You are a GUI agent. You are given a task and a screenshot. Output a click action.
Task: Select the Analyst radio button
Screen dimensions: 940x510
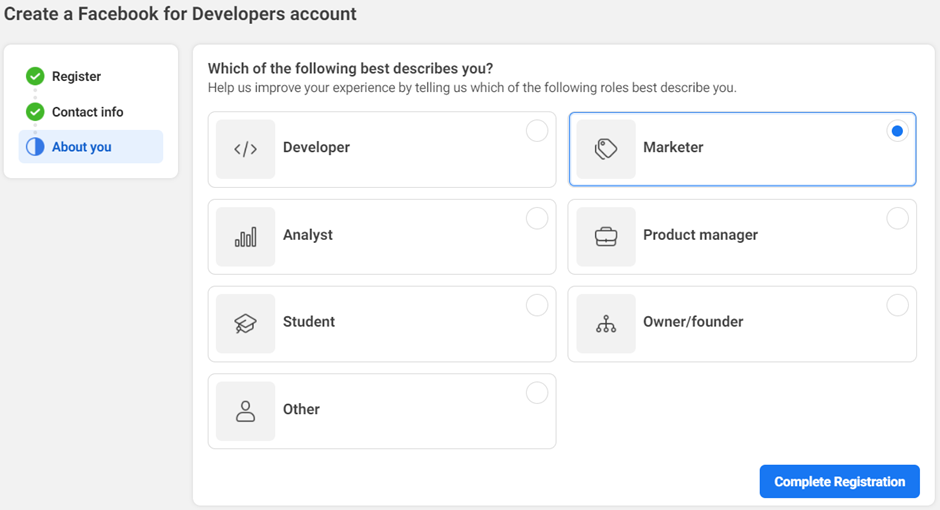coord(537,218)
